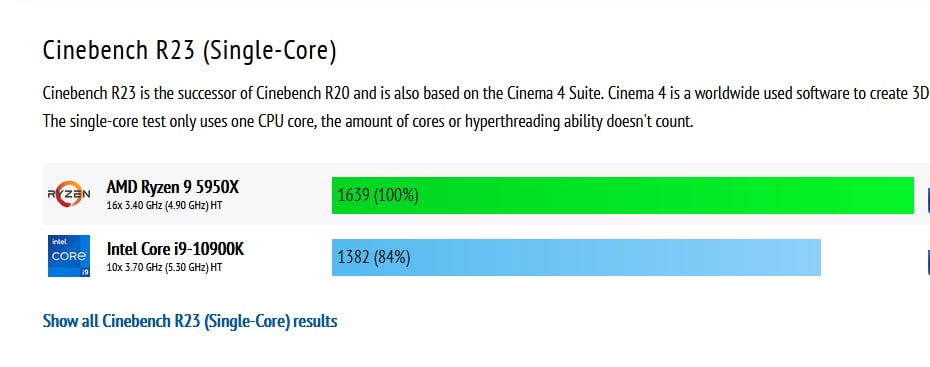Select the 1639 (100%) score label
Image resolution: width=930 pixels, height=367 pixels.
[378, 195]
